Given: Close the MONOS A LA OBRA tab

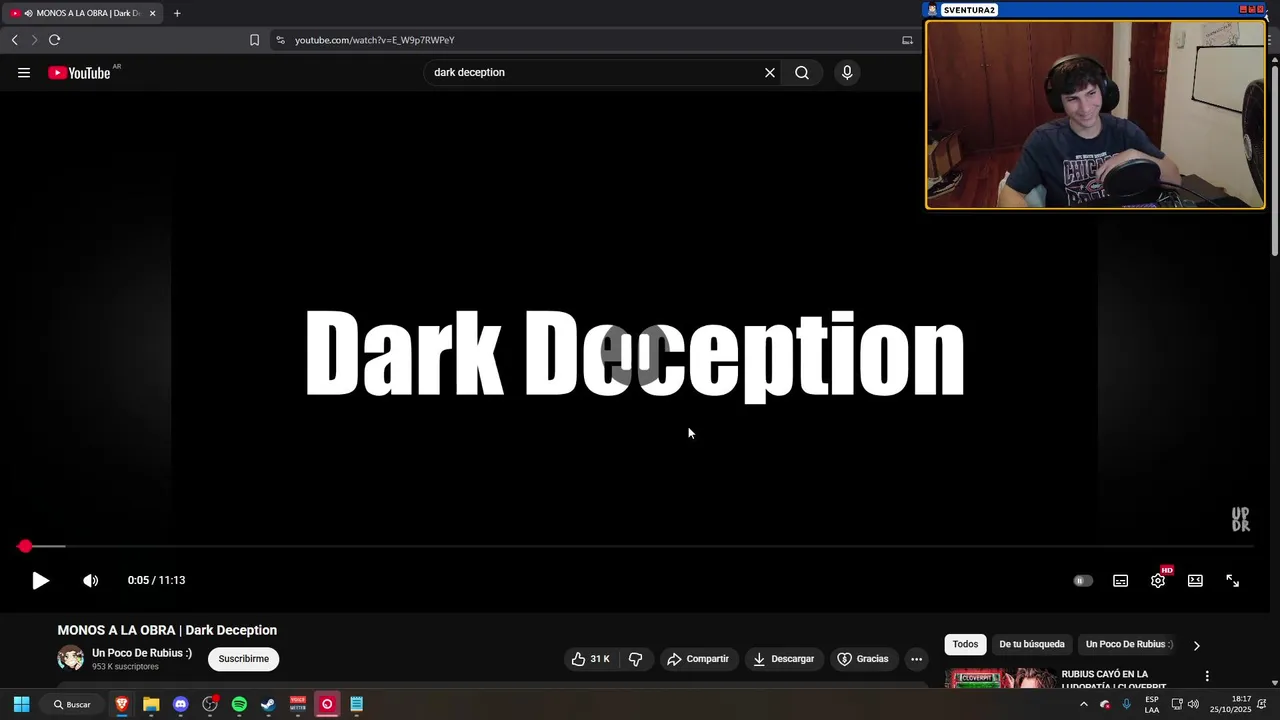Looking at the screenshot, I should pyautogui.click(x=152, y=13).
